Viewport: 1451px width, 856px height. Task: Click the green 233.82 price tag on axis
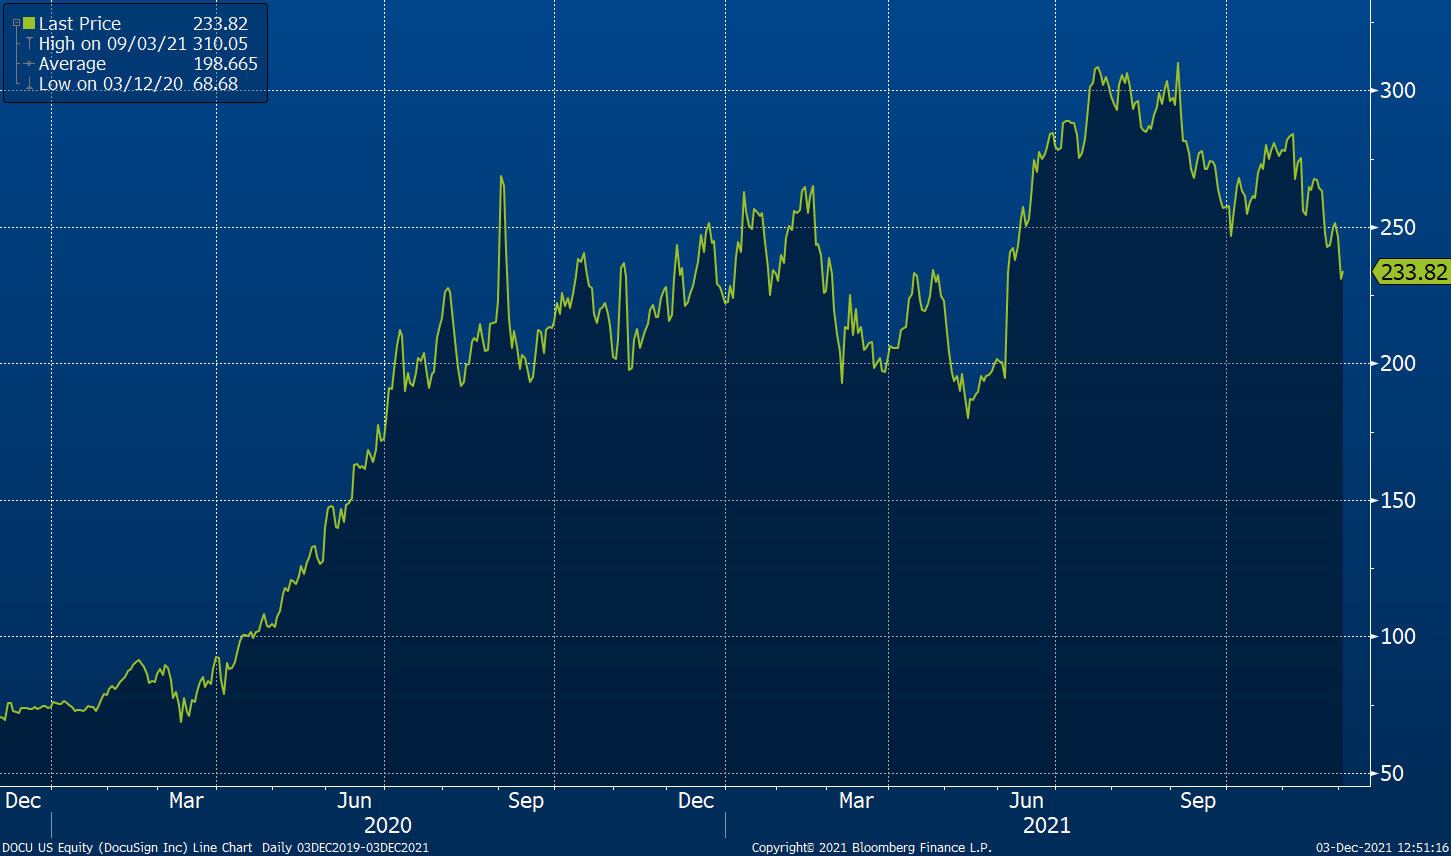(1410, 272)
